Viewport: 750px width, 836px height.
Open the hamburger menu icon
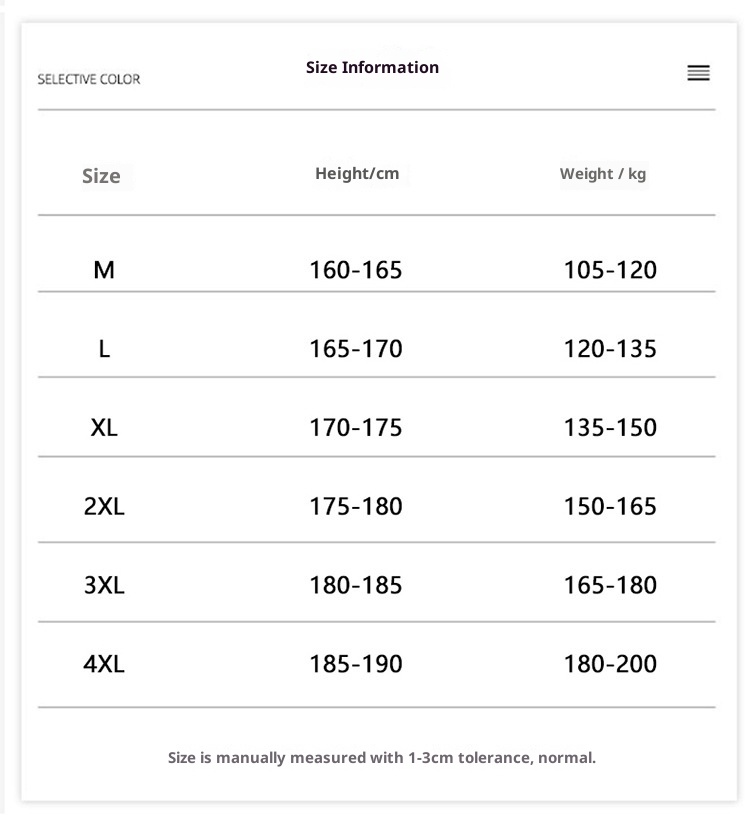click(x=699, y=73)
